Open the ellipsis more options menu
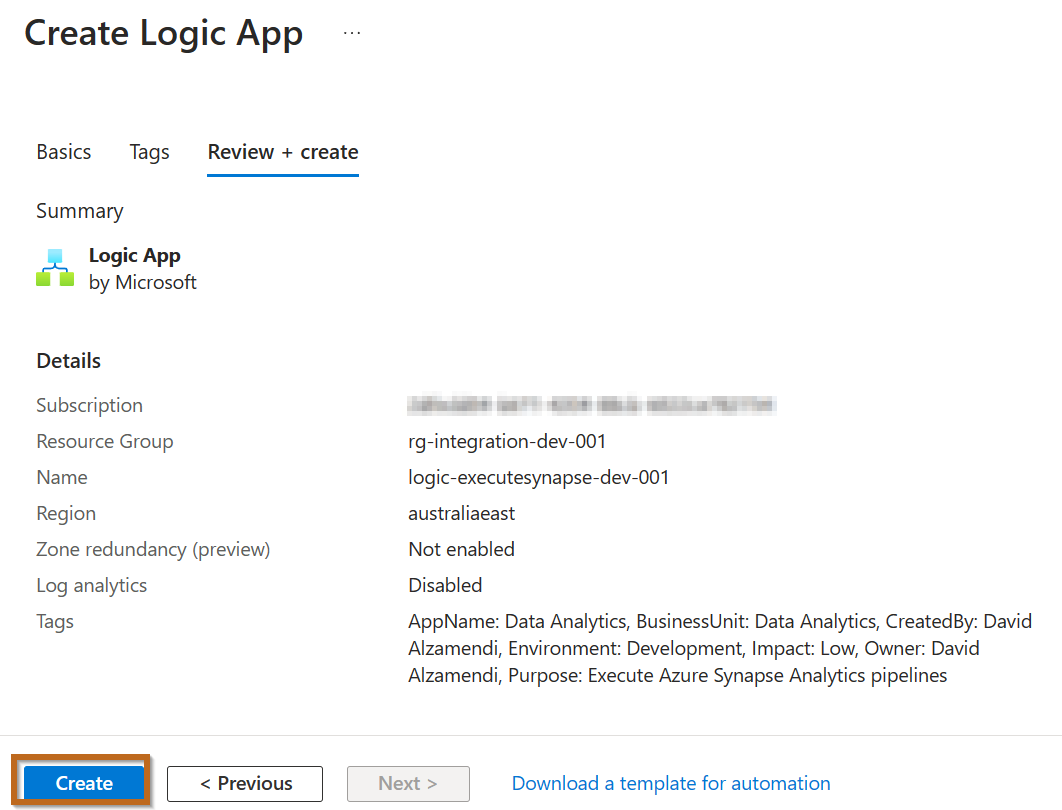This screenshot has height=810, width=1062. pyautogui.click(x=352, y=33)
